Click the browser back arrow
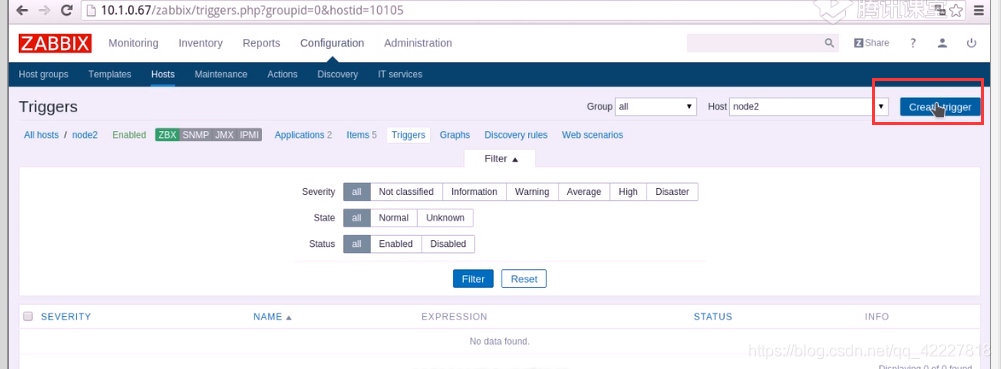Image resolution: width=1001 pixels, height=369 pixels. (x=22, y=10)
